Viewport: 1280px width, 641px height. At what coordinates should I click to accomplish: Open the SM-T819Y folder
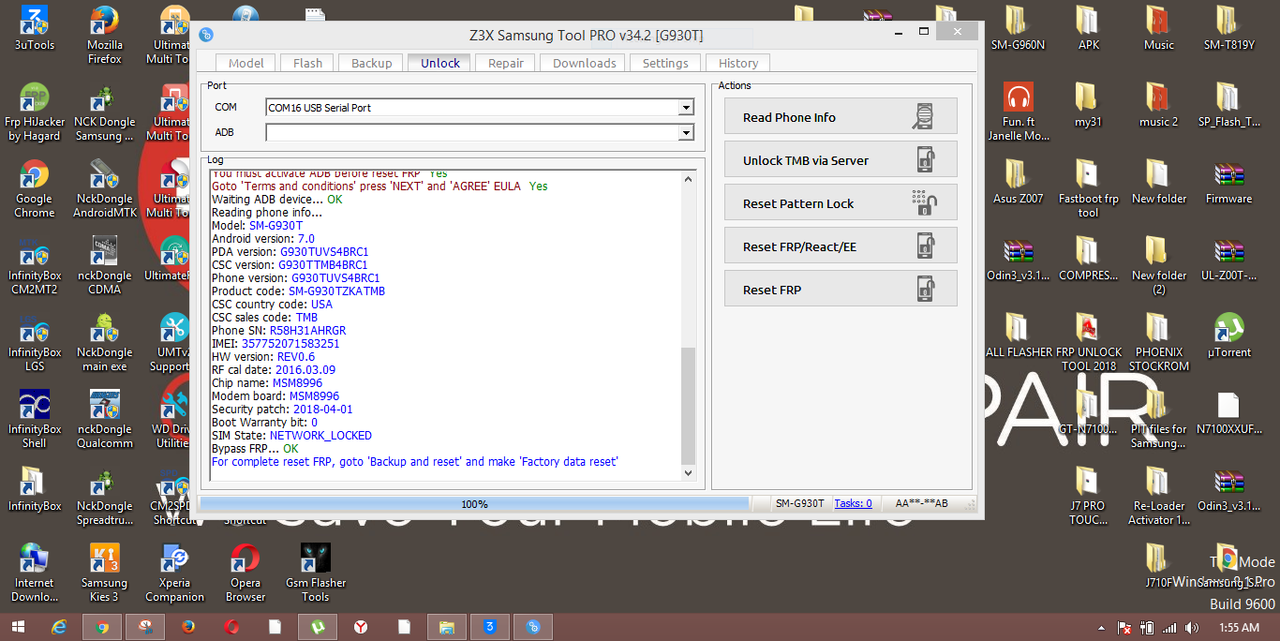click(1229, 29)
